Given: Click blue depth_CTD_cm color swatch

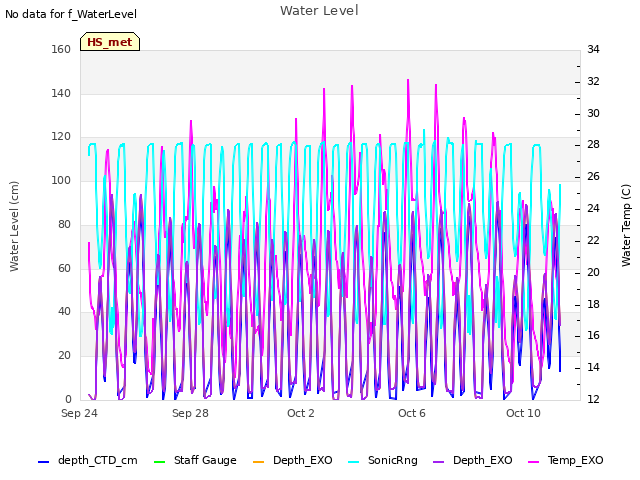Looking at the screenshot, I should [43, 462].
